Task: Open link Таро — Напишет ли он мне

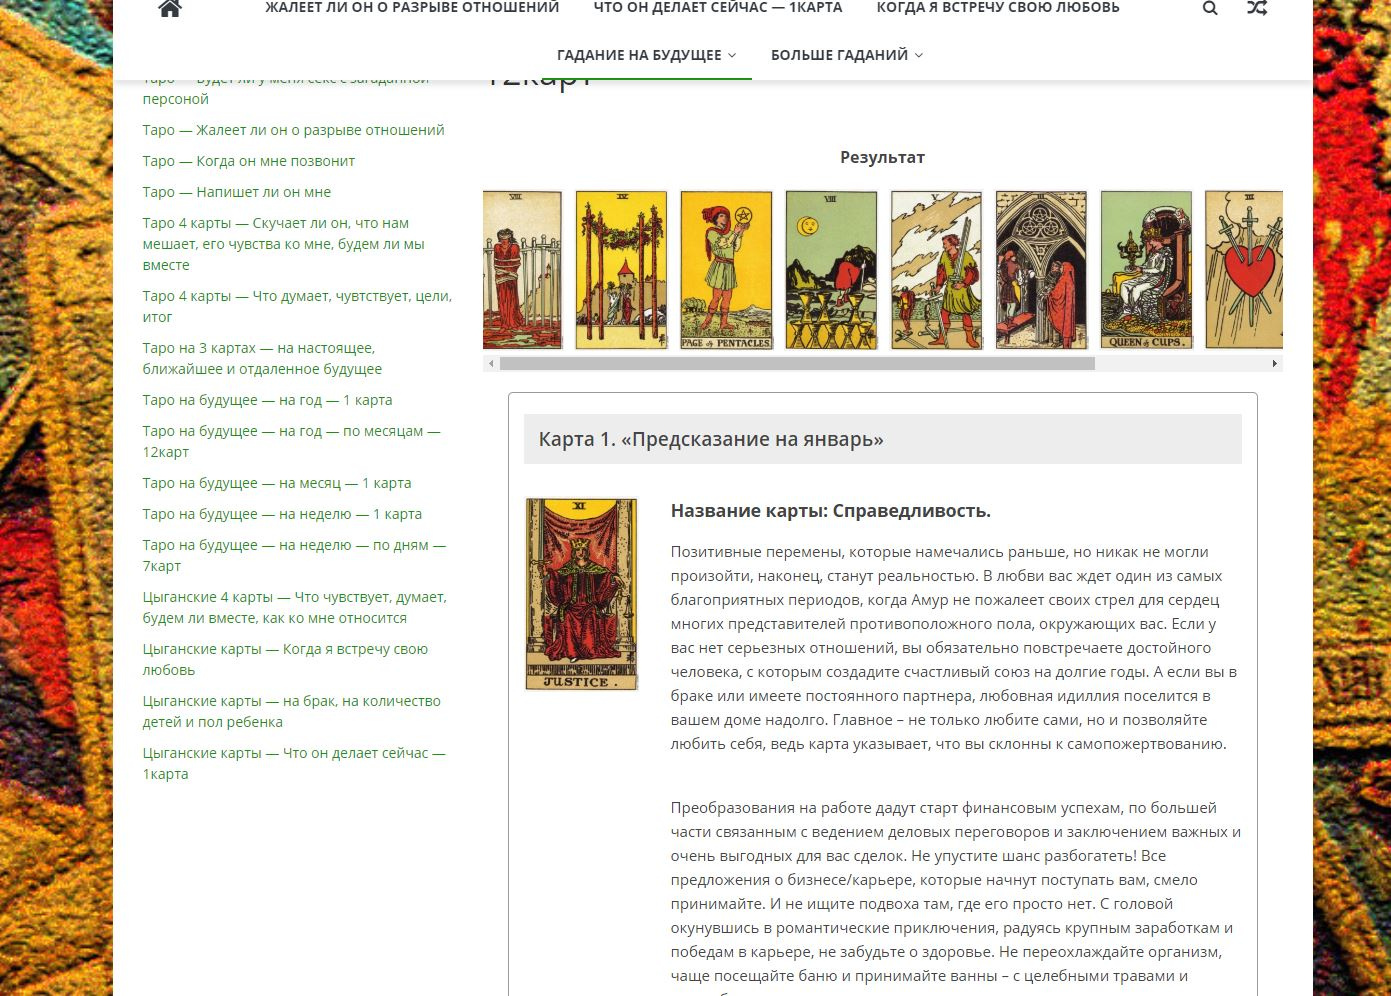Action: coord(236,192)
